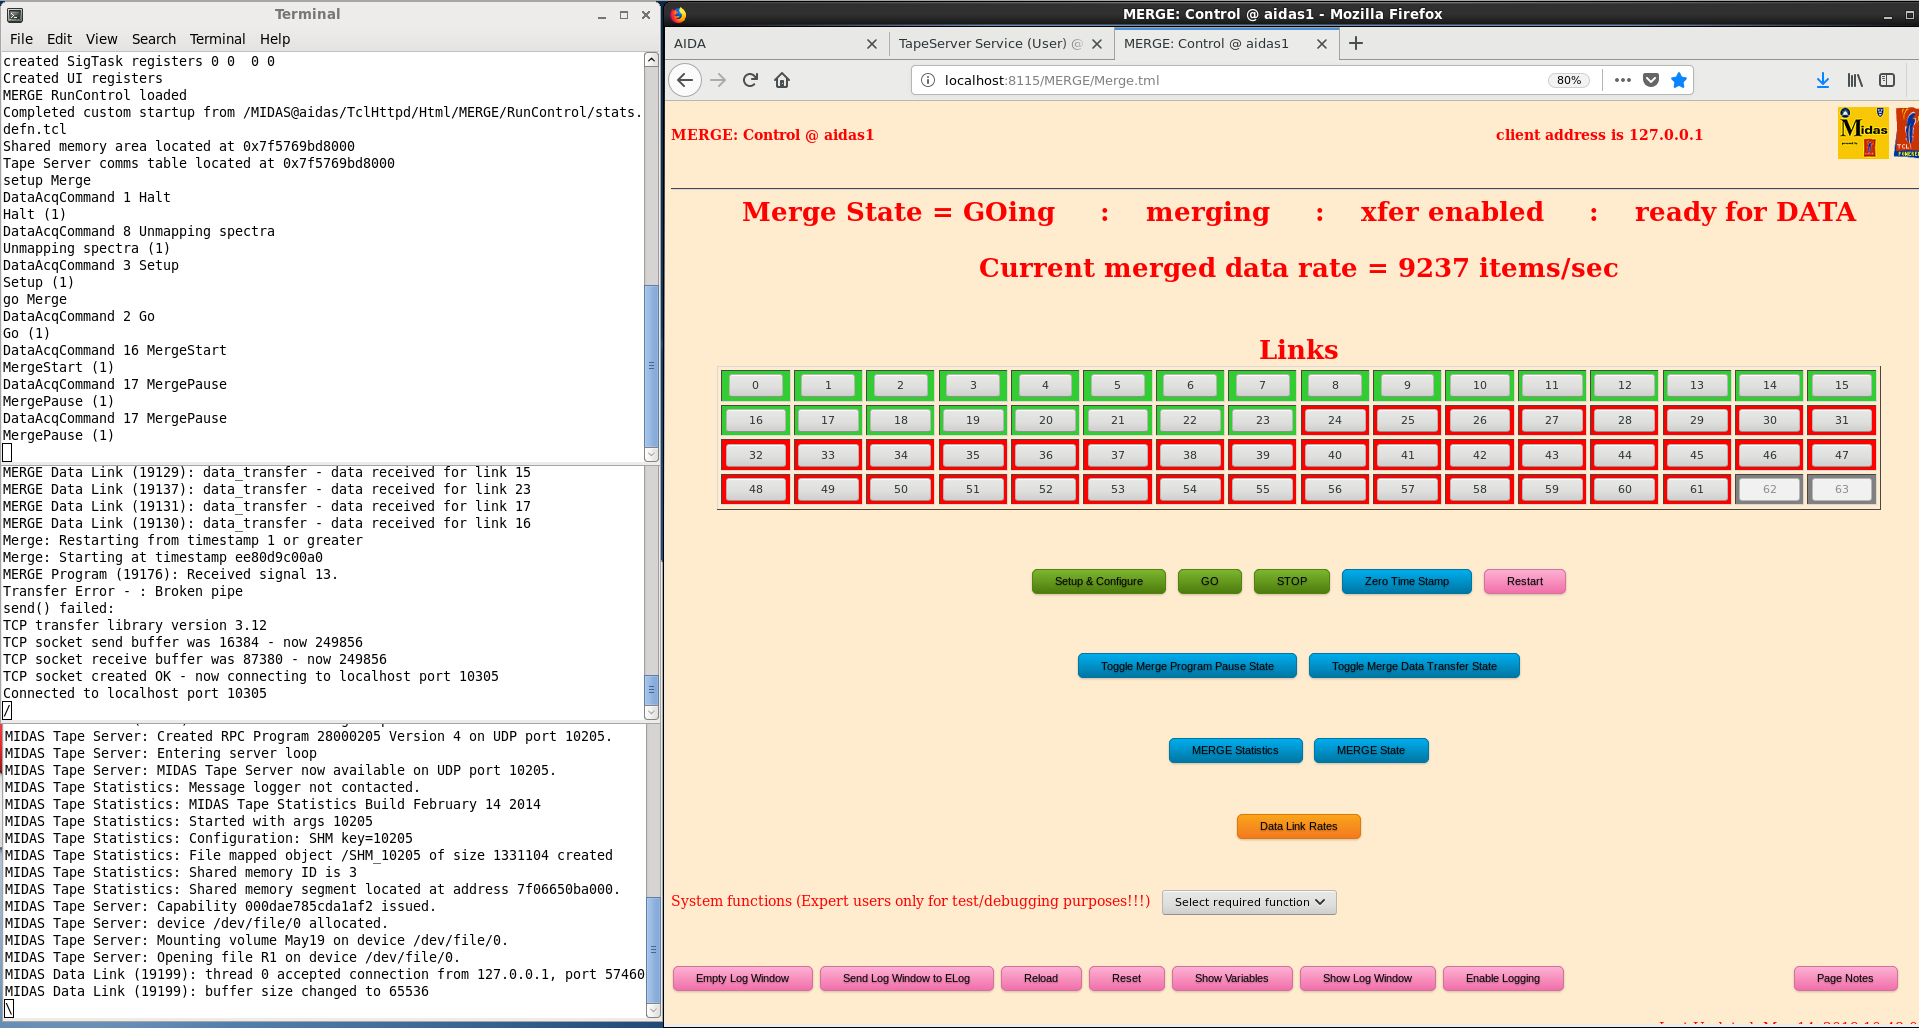Click the 80% zoom indicator
The image size is (1919, 1028).
pos(1569,80)
